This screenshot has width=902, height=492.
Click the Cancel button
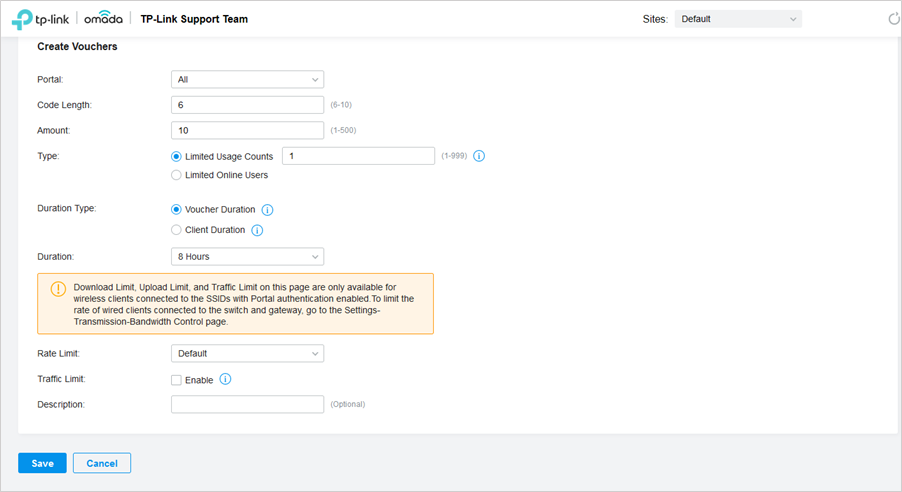click(x=102, y=463)
